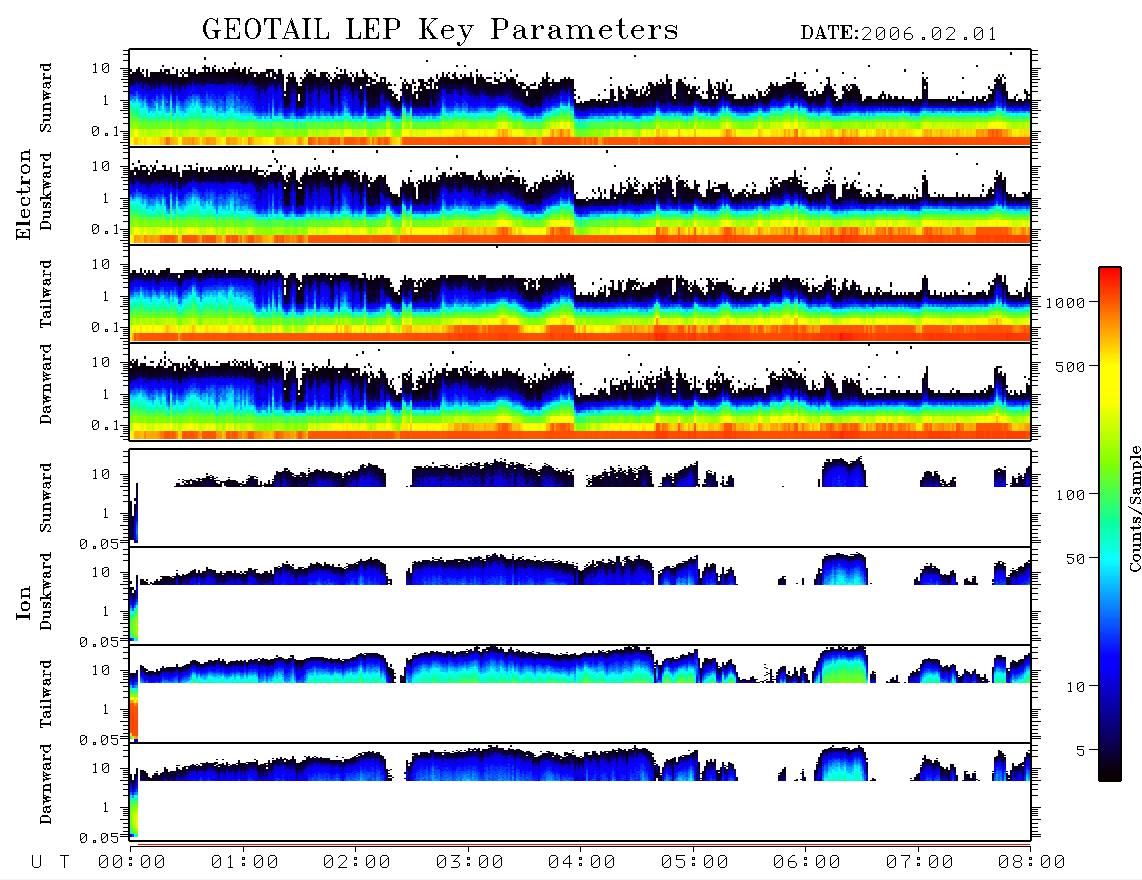Select the "02:00" time tick label
Image resolution: width=1142 pixels, height=880 pixels.
pos(357,863)
